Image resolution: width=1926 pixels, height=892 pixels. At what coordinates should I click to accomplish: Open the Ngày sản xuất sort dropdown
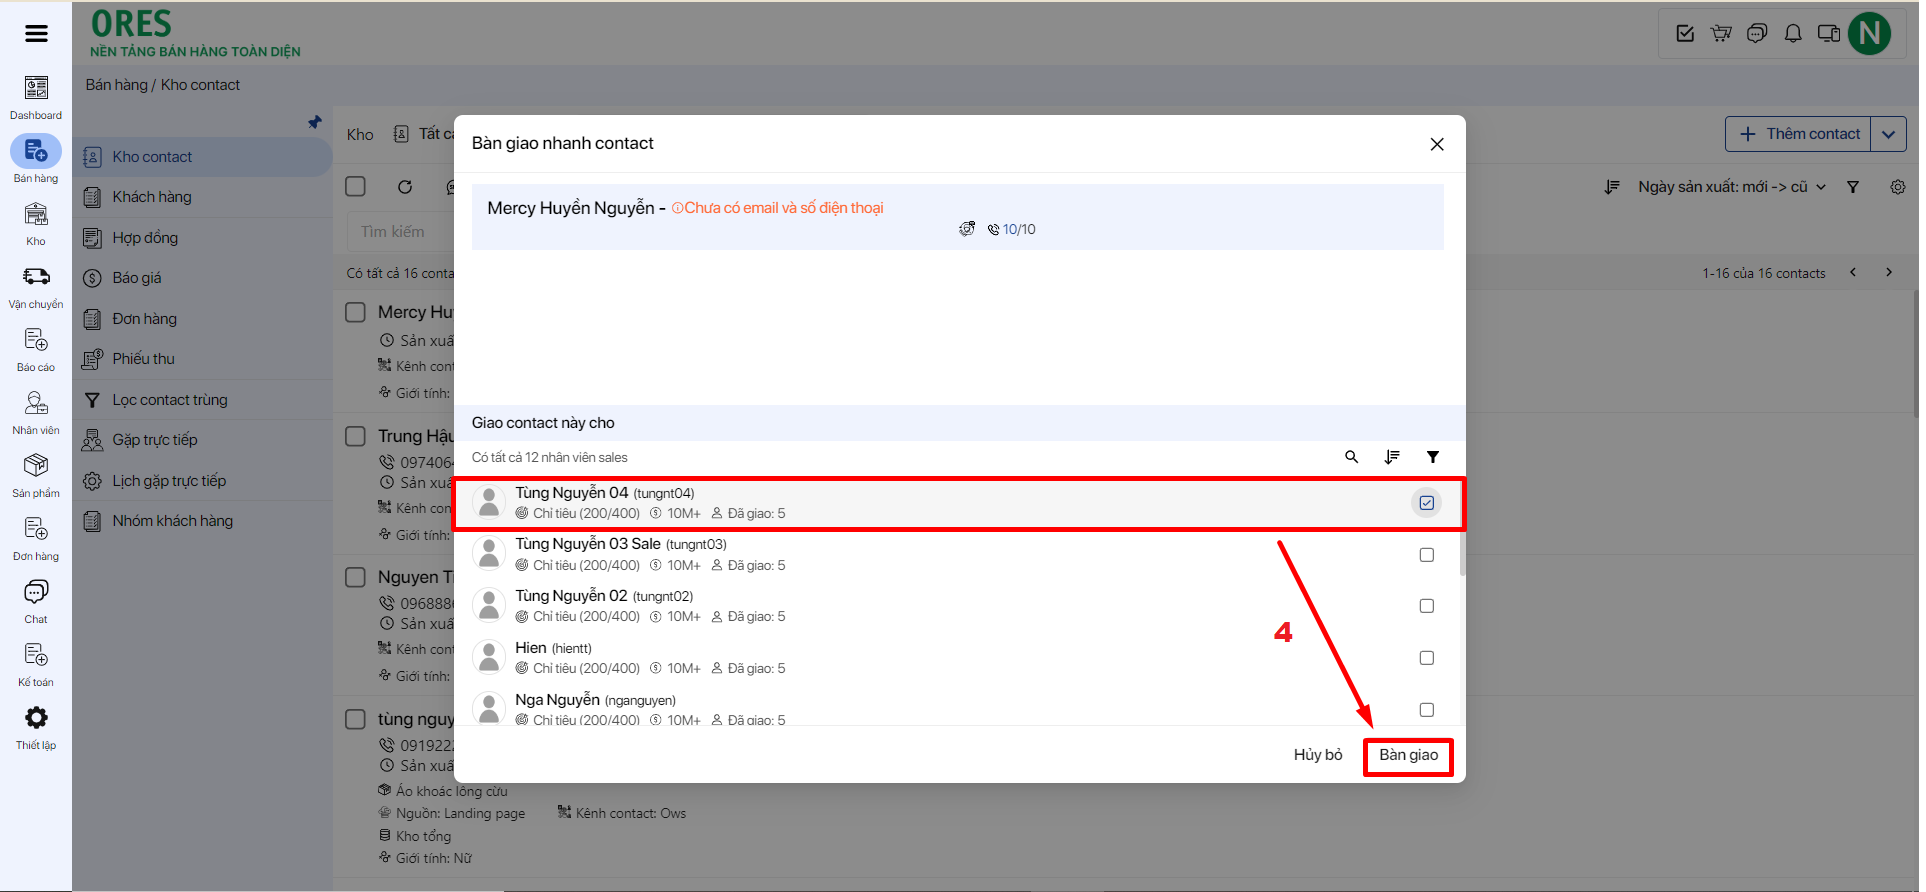pos(1730,187)
